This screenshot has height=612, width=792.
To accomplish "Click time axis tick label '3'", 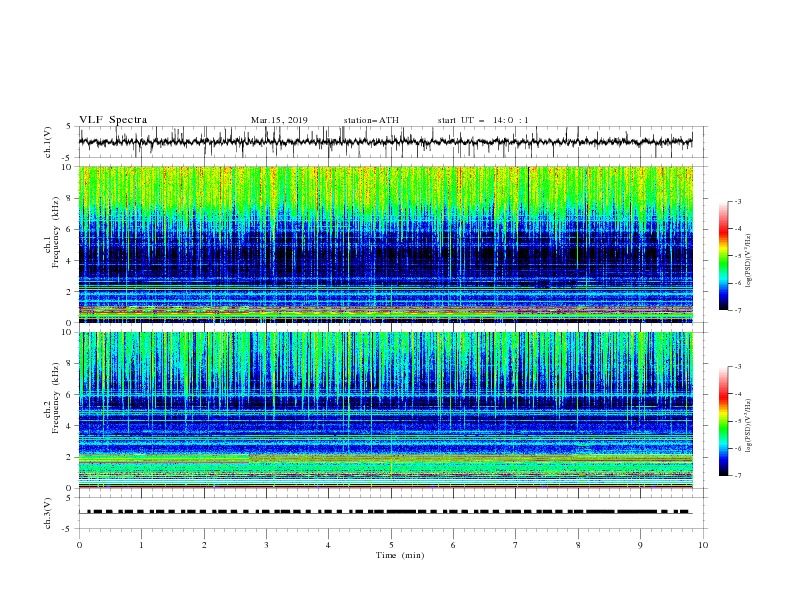I will [x=266, y=545].
